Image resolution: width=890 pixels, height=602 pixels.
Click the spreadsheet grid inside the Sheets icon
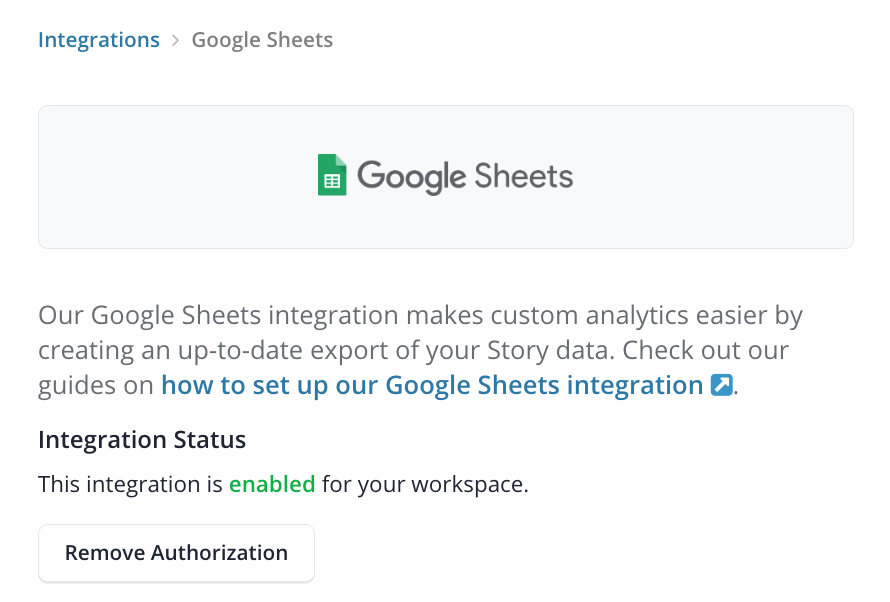point(332,181)
